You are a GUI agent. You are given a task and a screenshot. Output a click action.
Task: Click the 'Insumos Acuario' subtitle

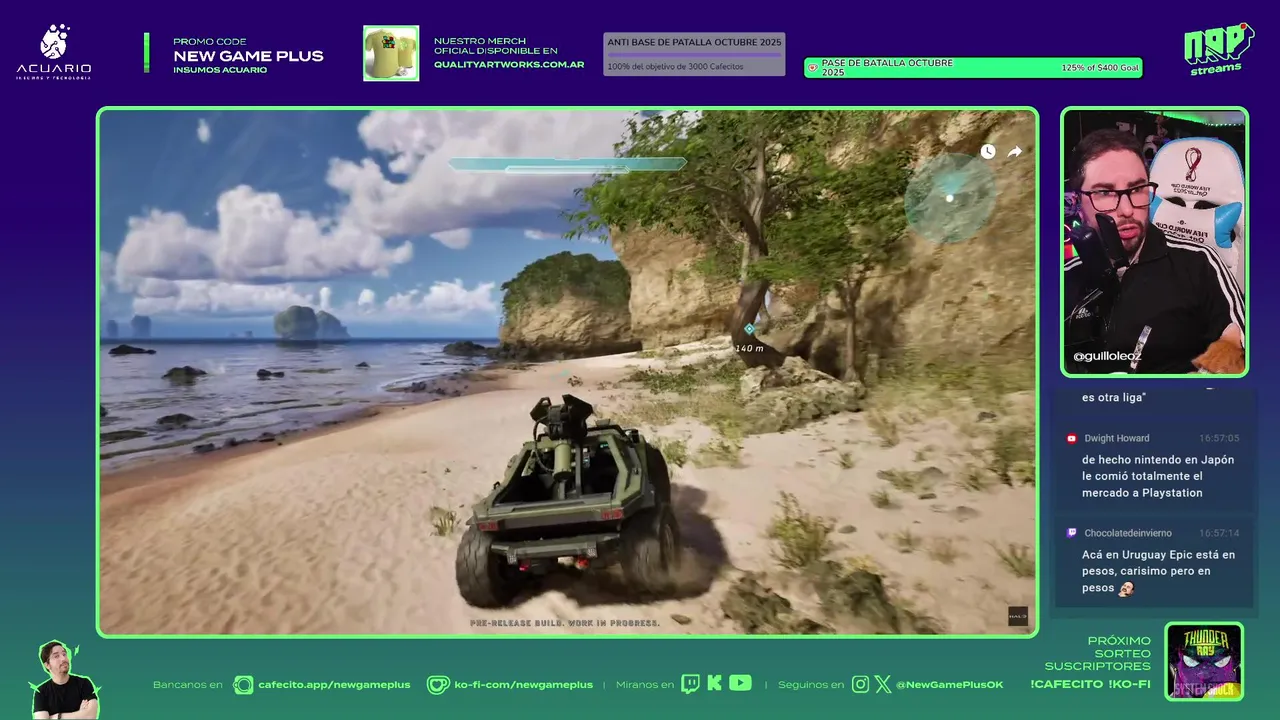click(x=220, y=70)
